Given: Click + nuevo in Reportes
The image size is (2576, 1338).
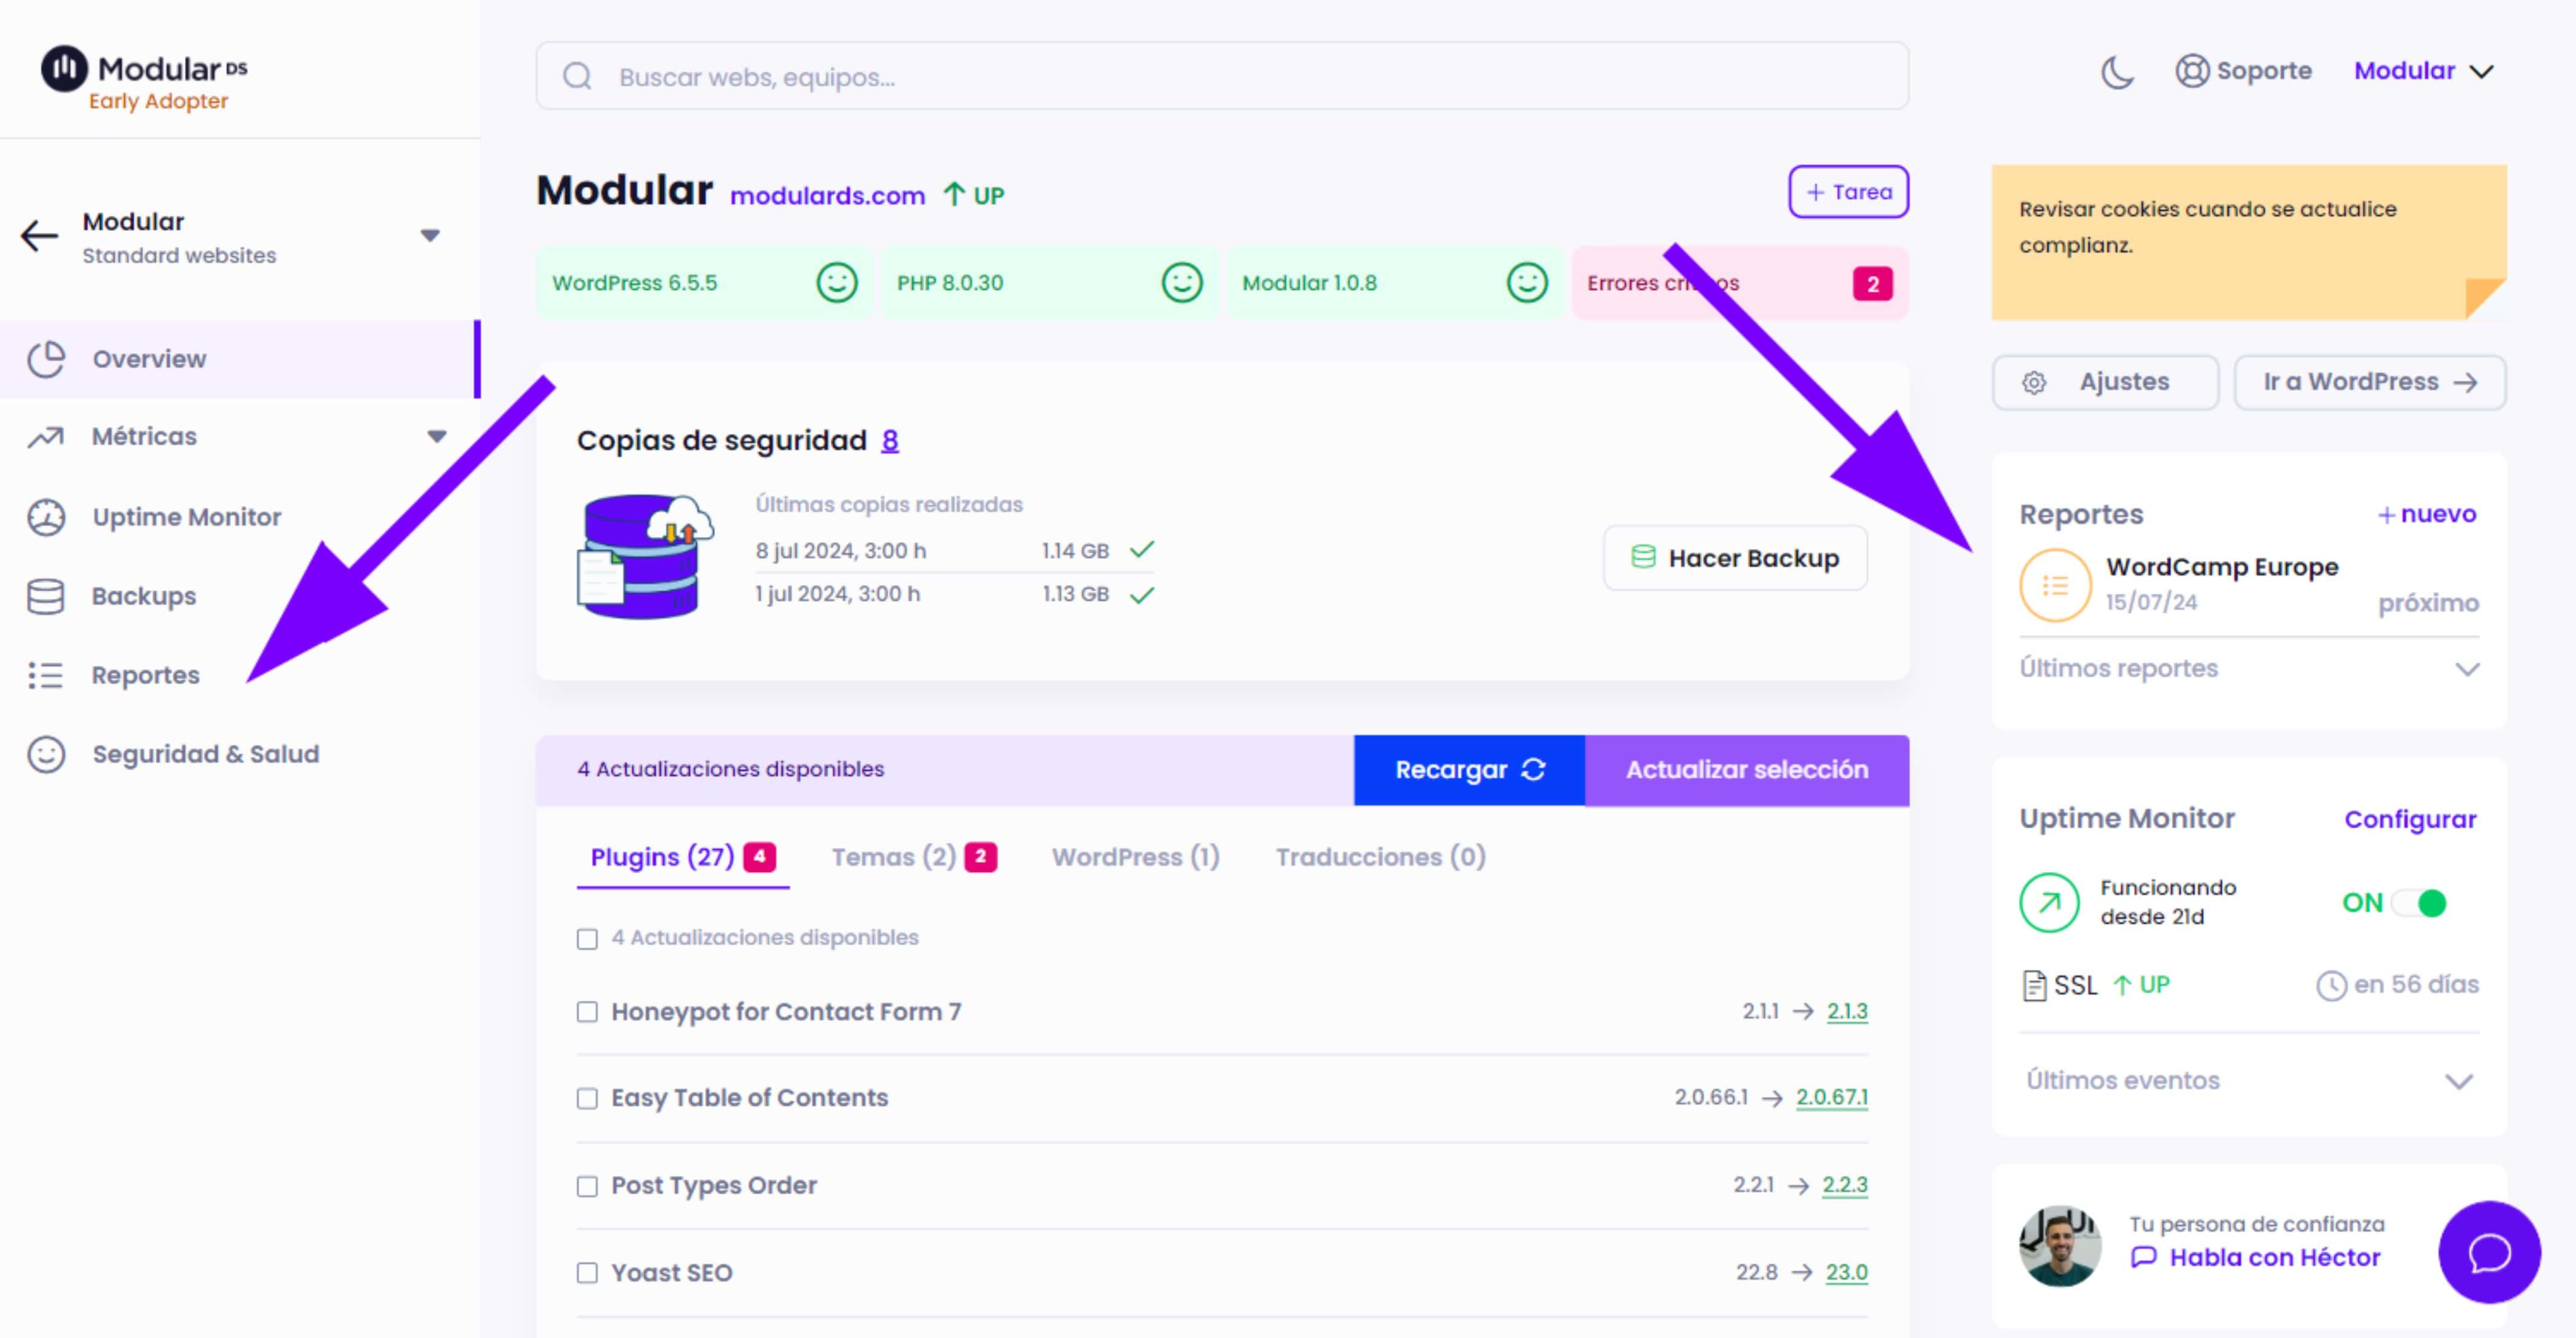Looking at the screenshot, I should [x=2426, y=515].
